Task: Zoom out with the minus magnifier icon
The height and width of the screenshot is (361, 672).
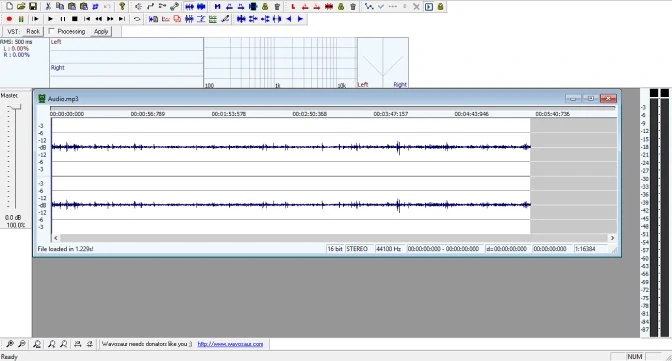Action: point(21,344)
